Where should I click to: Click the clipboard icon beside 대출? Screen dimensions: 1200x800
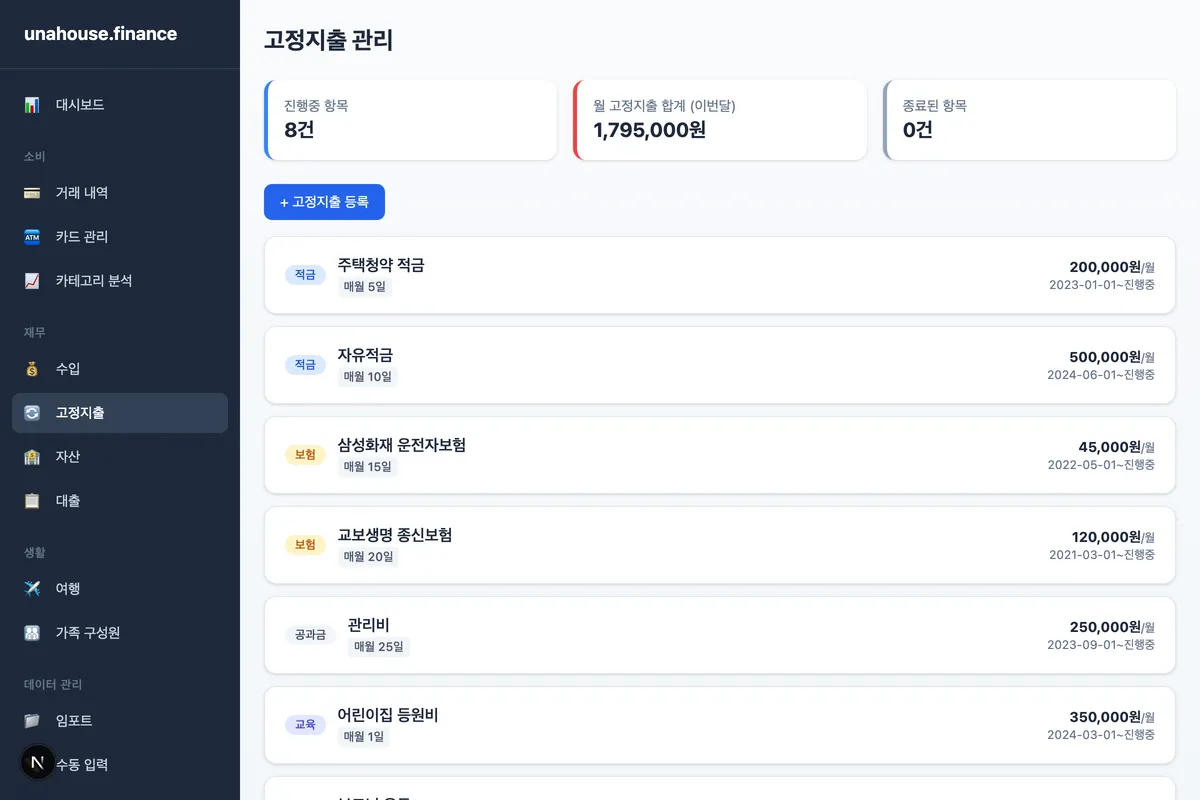click(32, 501)
